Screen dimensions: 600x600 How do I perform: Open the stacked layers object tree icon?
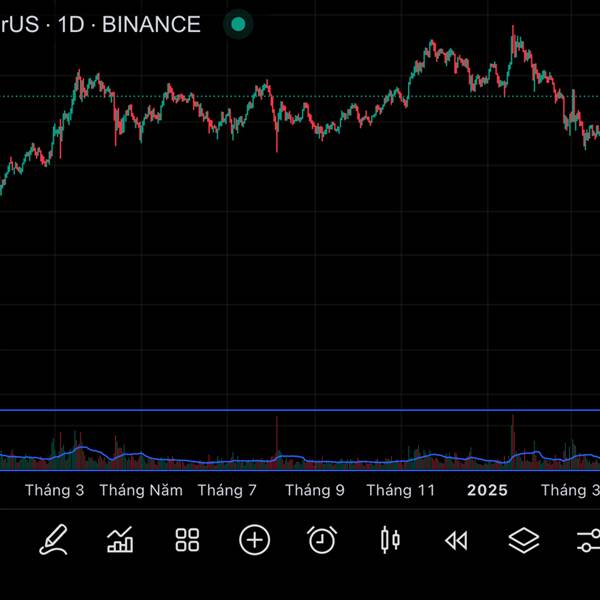(x=523, y=540)
